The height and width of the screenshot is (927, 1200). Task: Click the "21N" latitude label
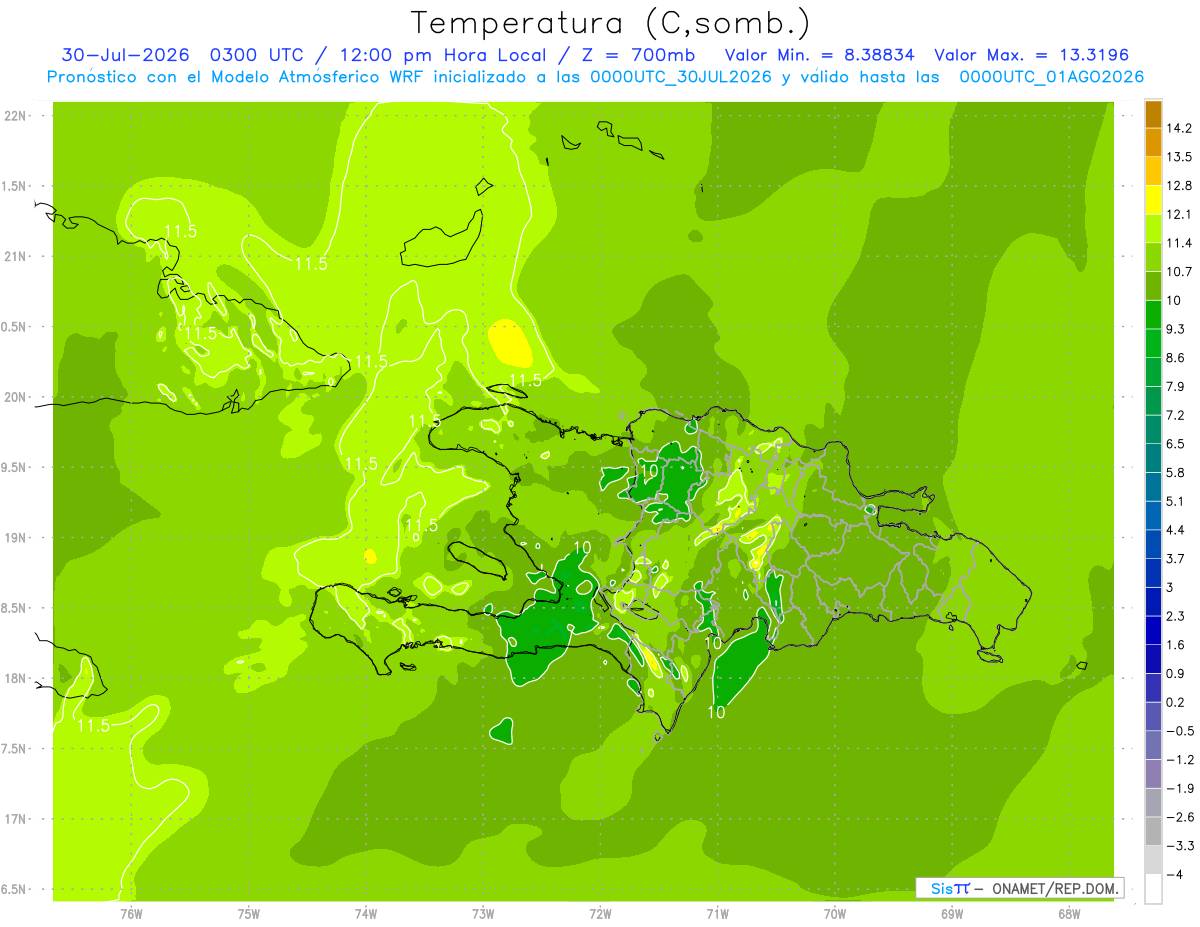click(x=15, y=256)
